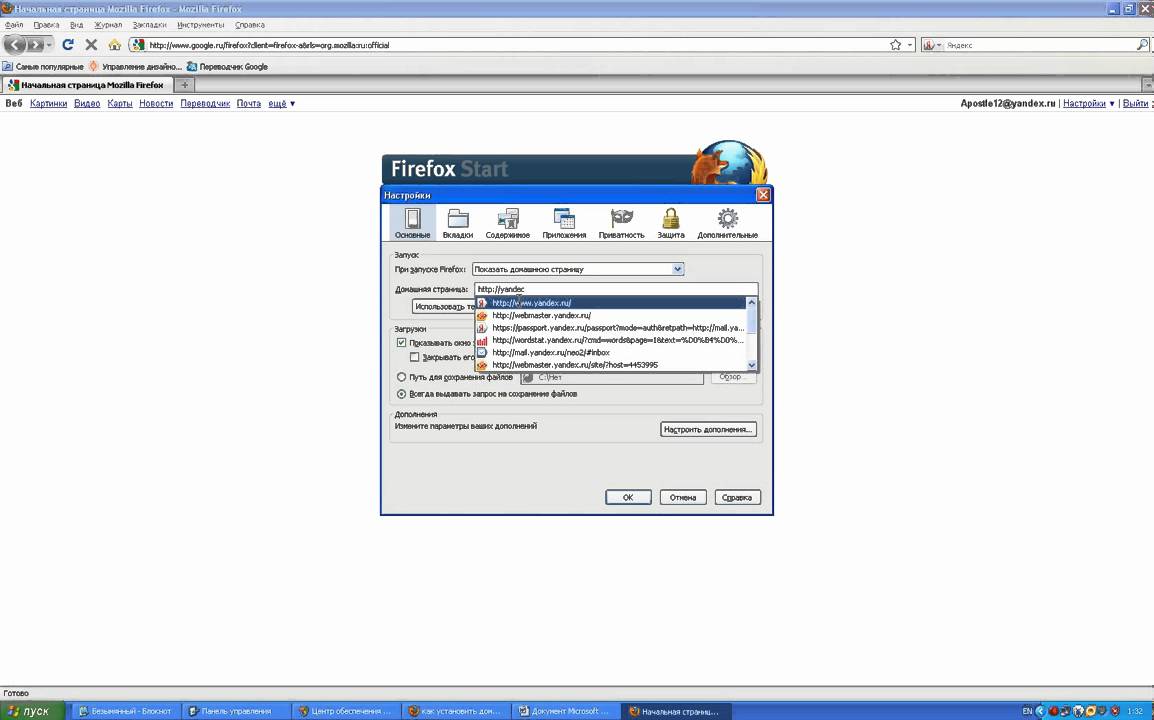Open the Файл menu

point(14,25)
